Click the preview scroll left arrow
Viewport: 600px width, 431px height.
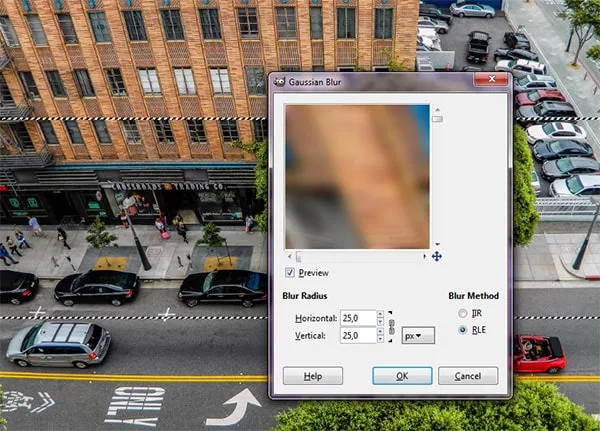290,256
